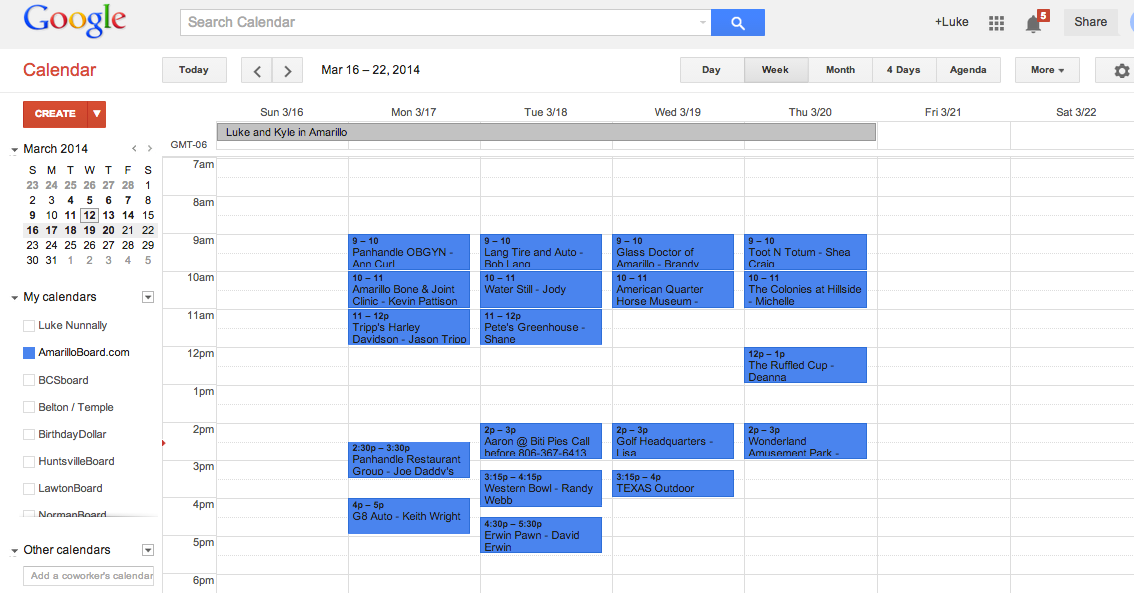This screenshot has height=593, width=1134.
Task: Open the Western Bowl - Randy Webb event
Action: 541,488
